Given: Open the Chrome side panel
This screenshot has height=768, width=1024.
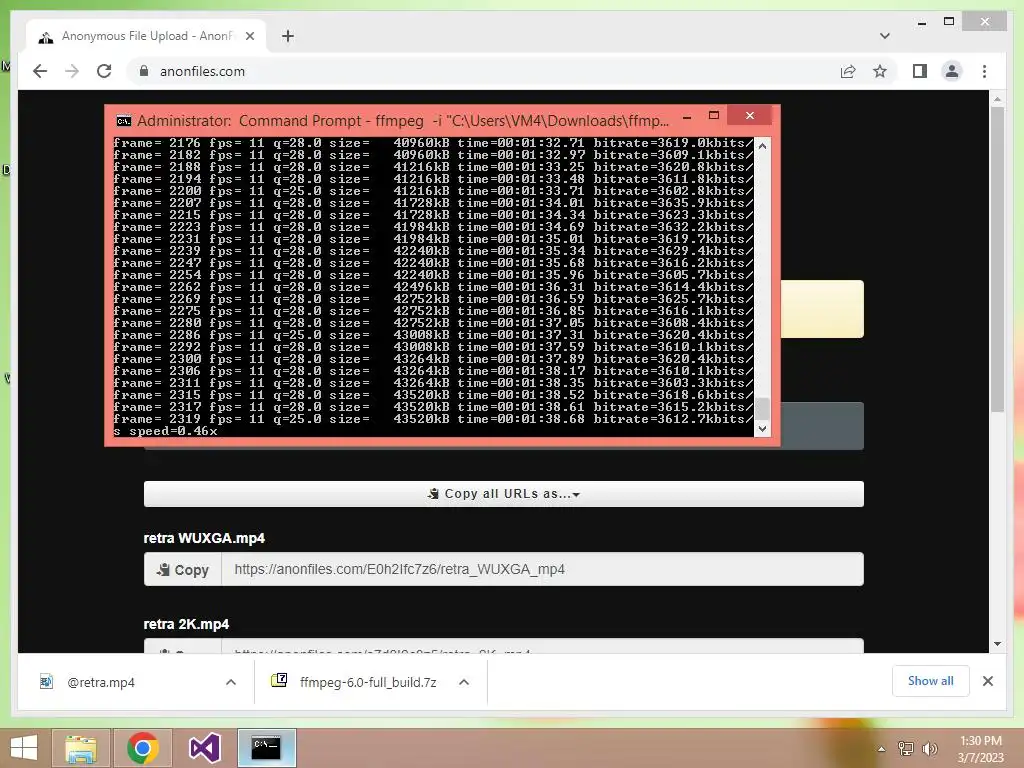Looking at the screenshot, I should click(x=920, y=71).
